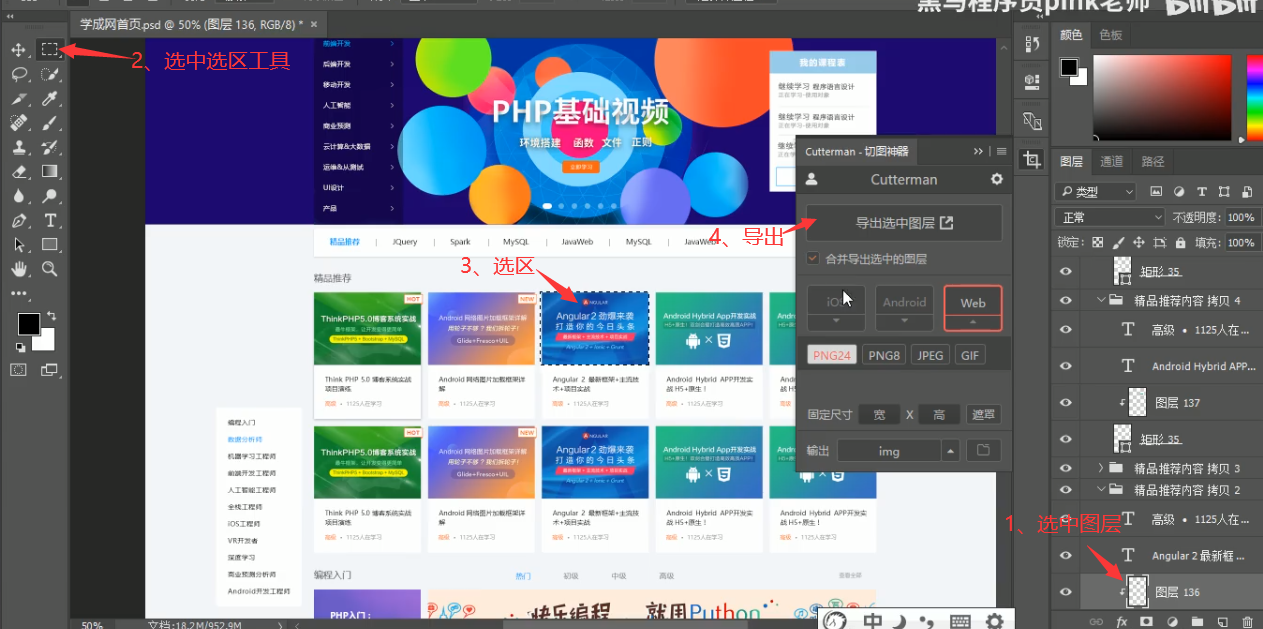Uncheck 合并导出选中的图层 checkbox
This screenshot has height=629, width=1263.
pos(813,258)
